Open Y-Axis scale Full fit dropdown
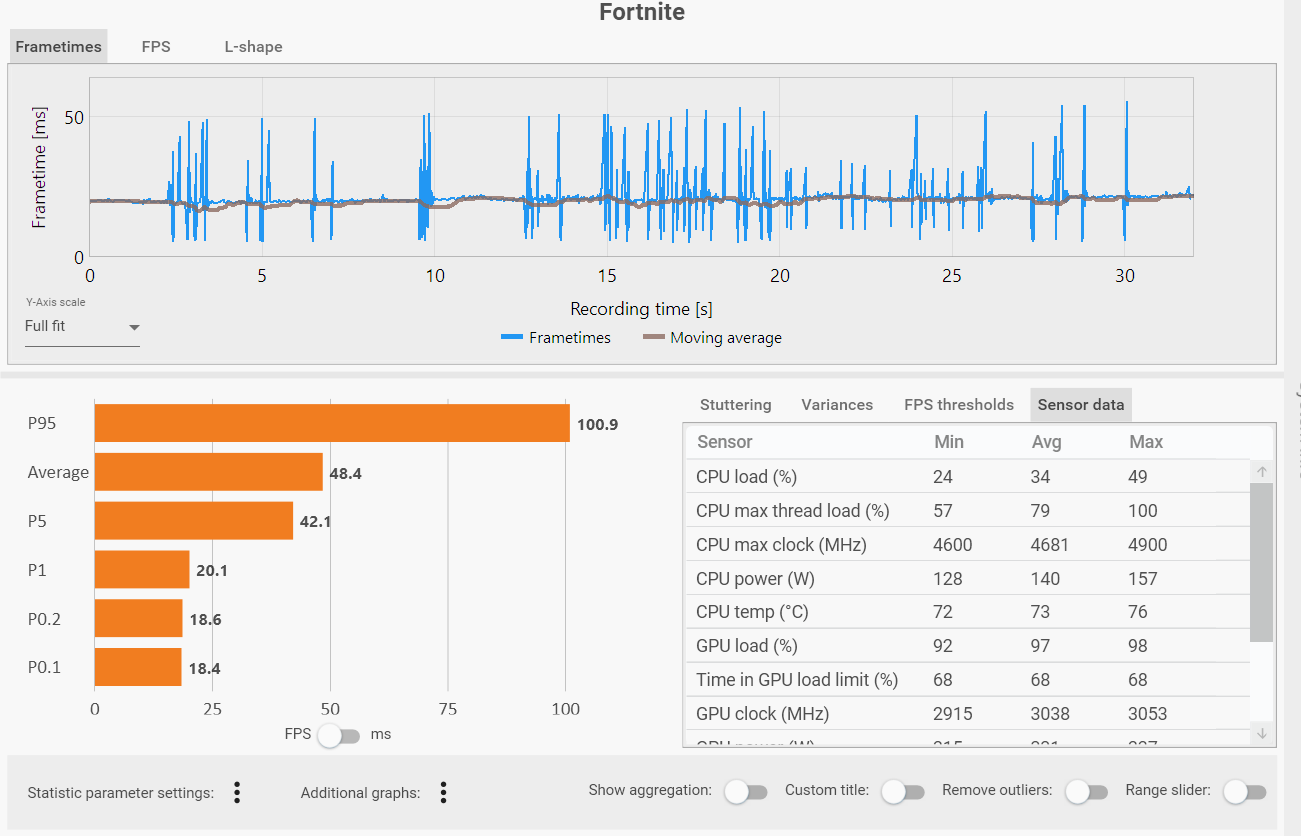 (82, 327)
